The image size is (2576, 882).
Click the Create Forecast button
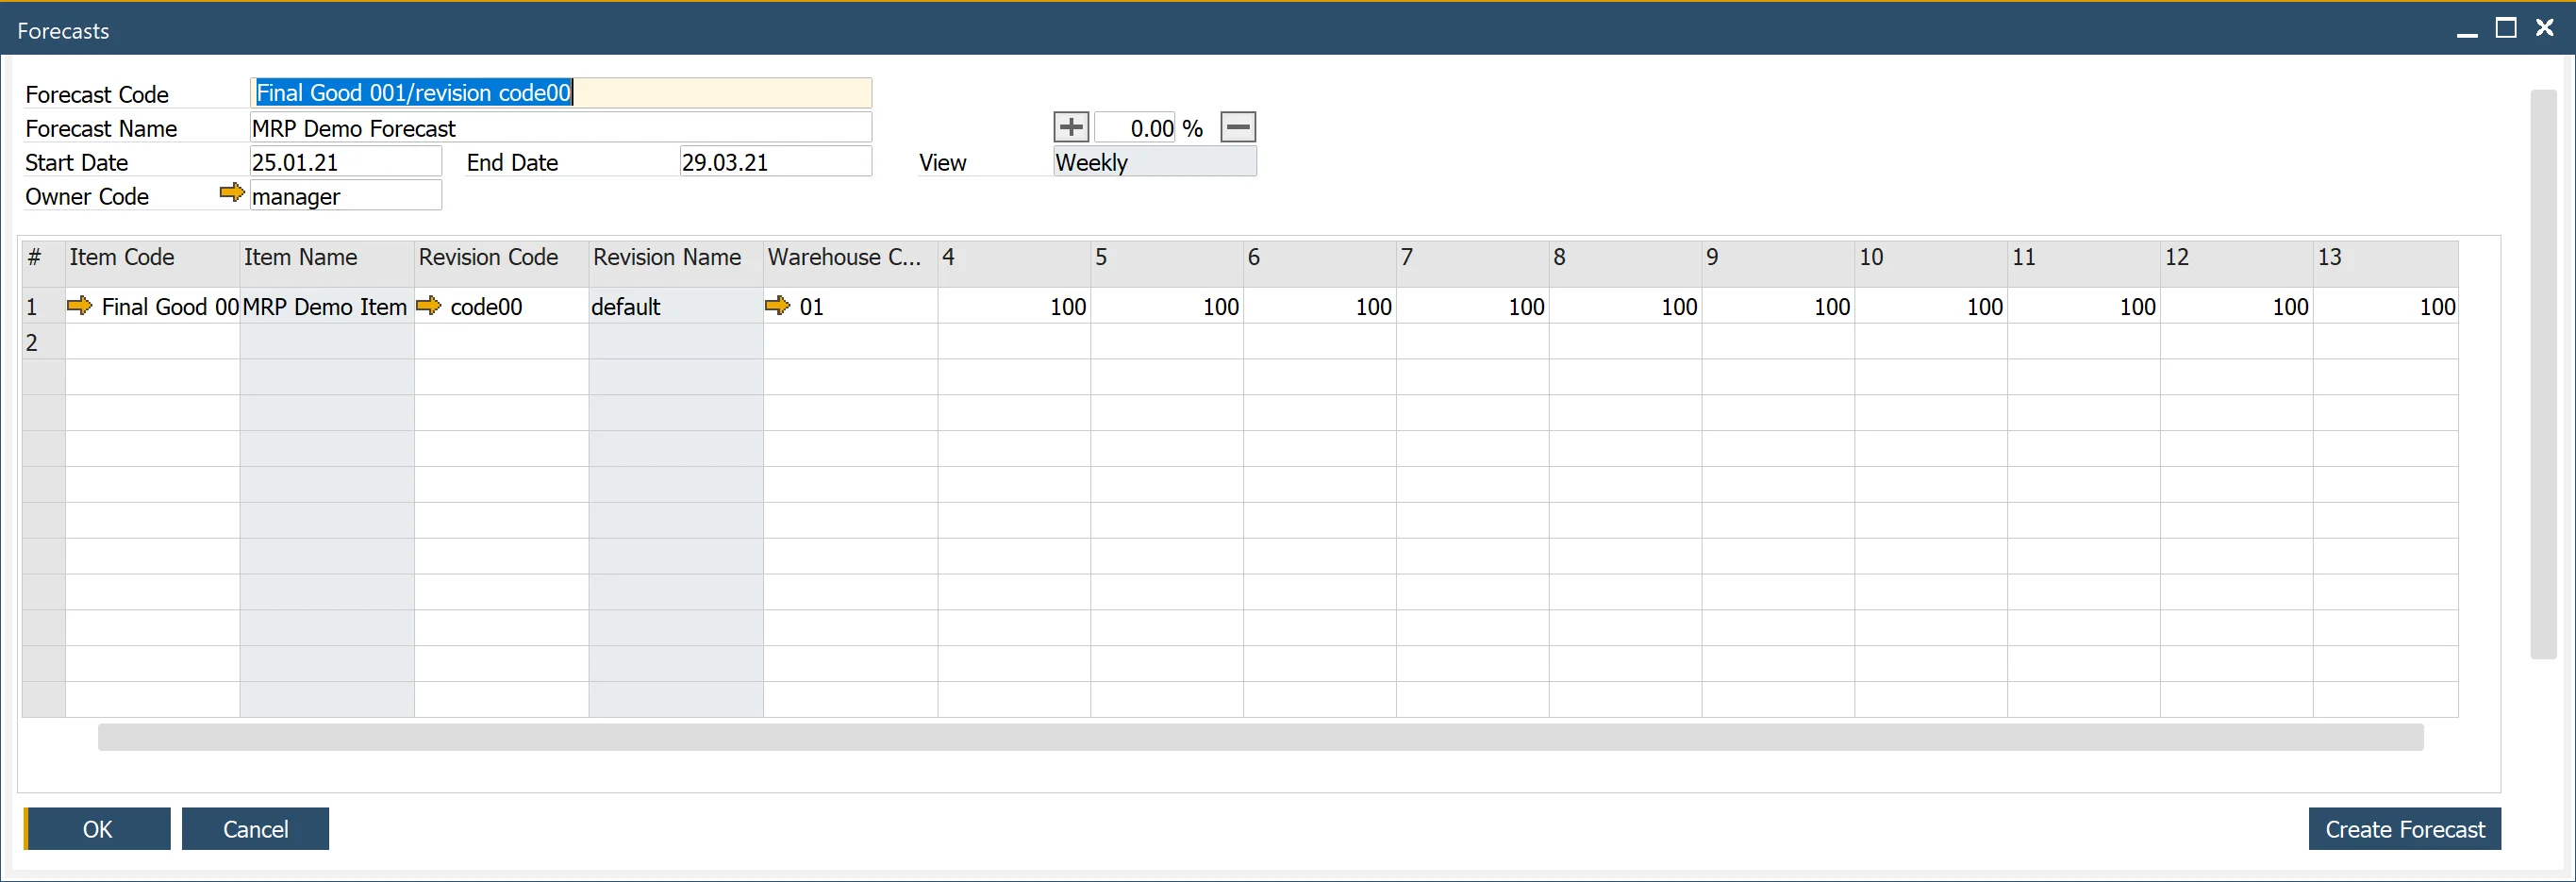pos(2403,829)
